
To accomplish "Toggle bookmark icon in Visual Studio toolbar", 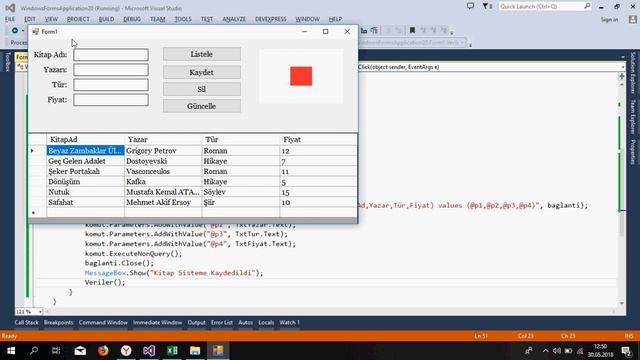I will coord(412,30).
